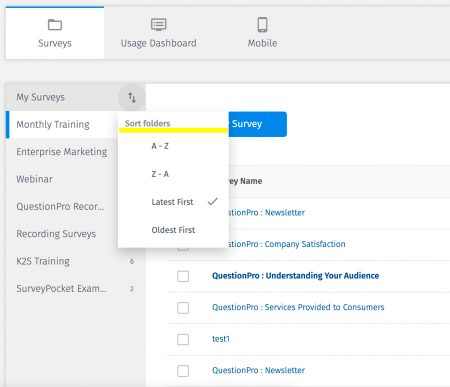Open QuestionPro : Company Satisfaction survey
This screenshot has height=387, width=450.
[287, 244]
